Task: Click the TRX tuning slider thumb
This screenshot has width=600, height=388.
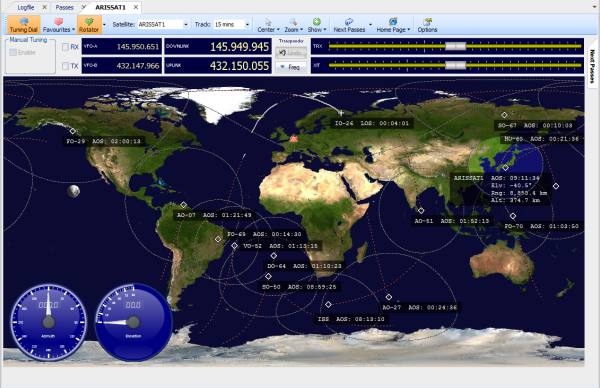Action: pyautogui.click(x=455, y=46)
